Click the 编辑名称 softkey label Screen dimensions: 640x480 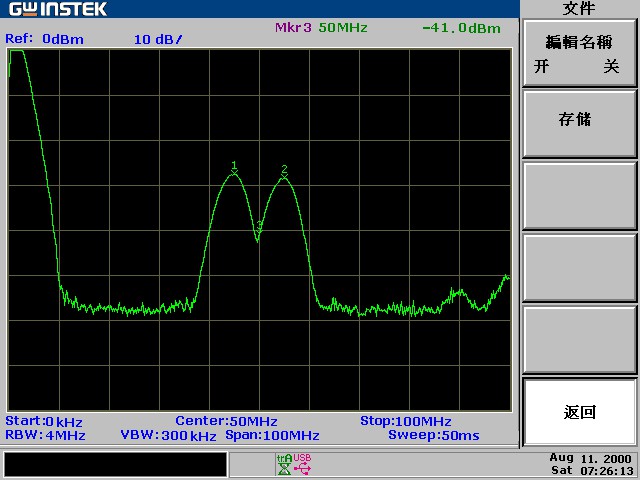click(x=579, y=42)
